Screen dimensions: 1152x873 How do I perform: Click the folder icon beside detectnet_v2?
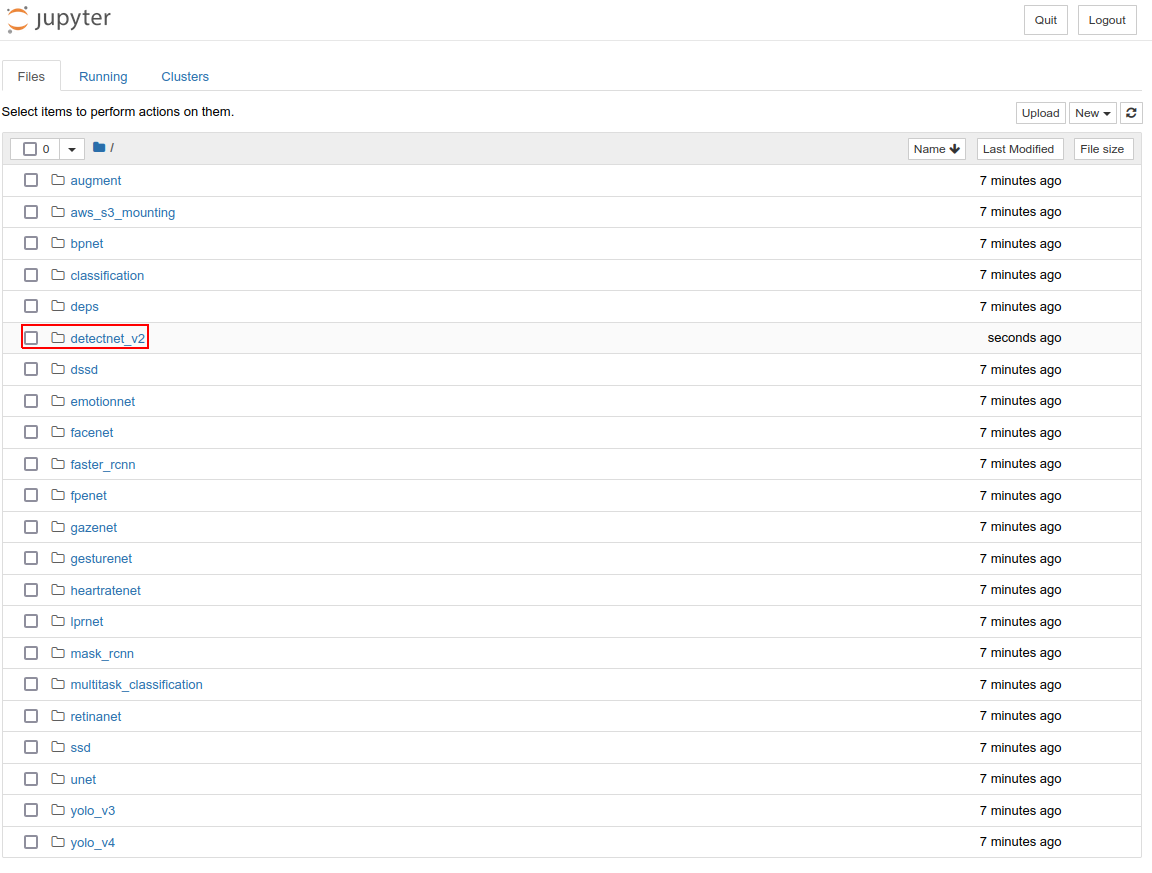click(x=58, y=337)
